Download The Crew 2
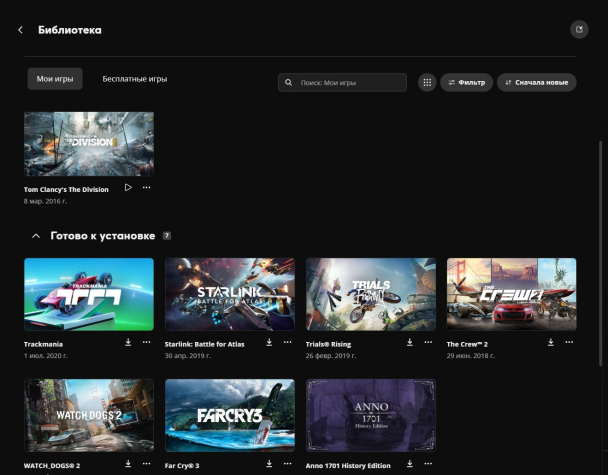This screenshot has height=475, width=608. coord(551,342)
